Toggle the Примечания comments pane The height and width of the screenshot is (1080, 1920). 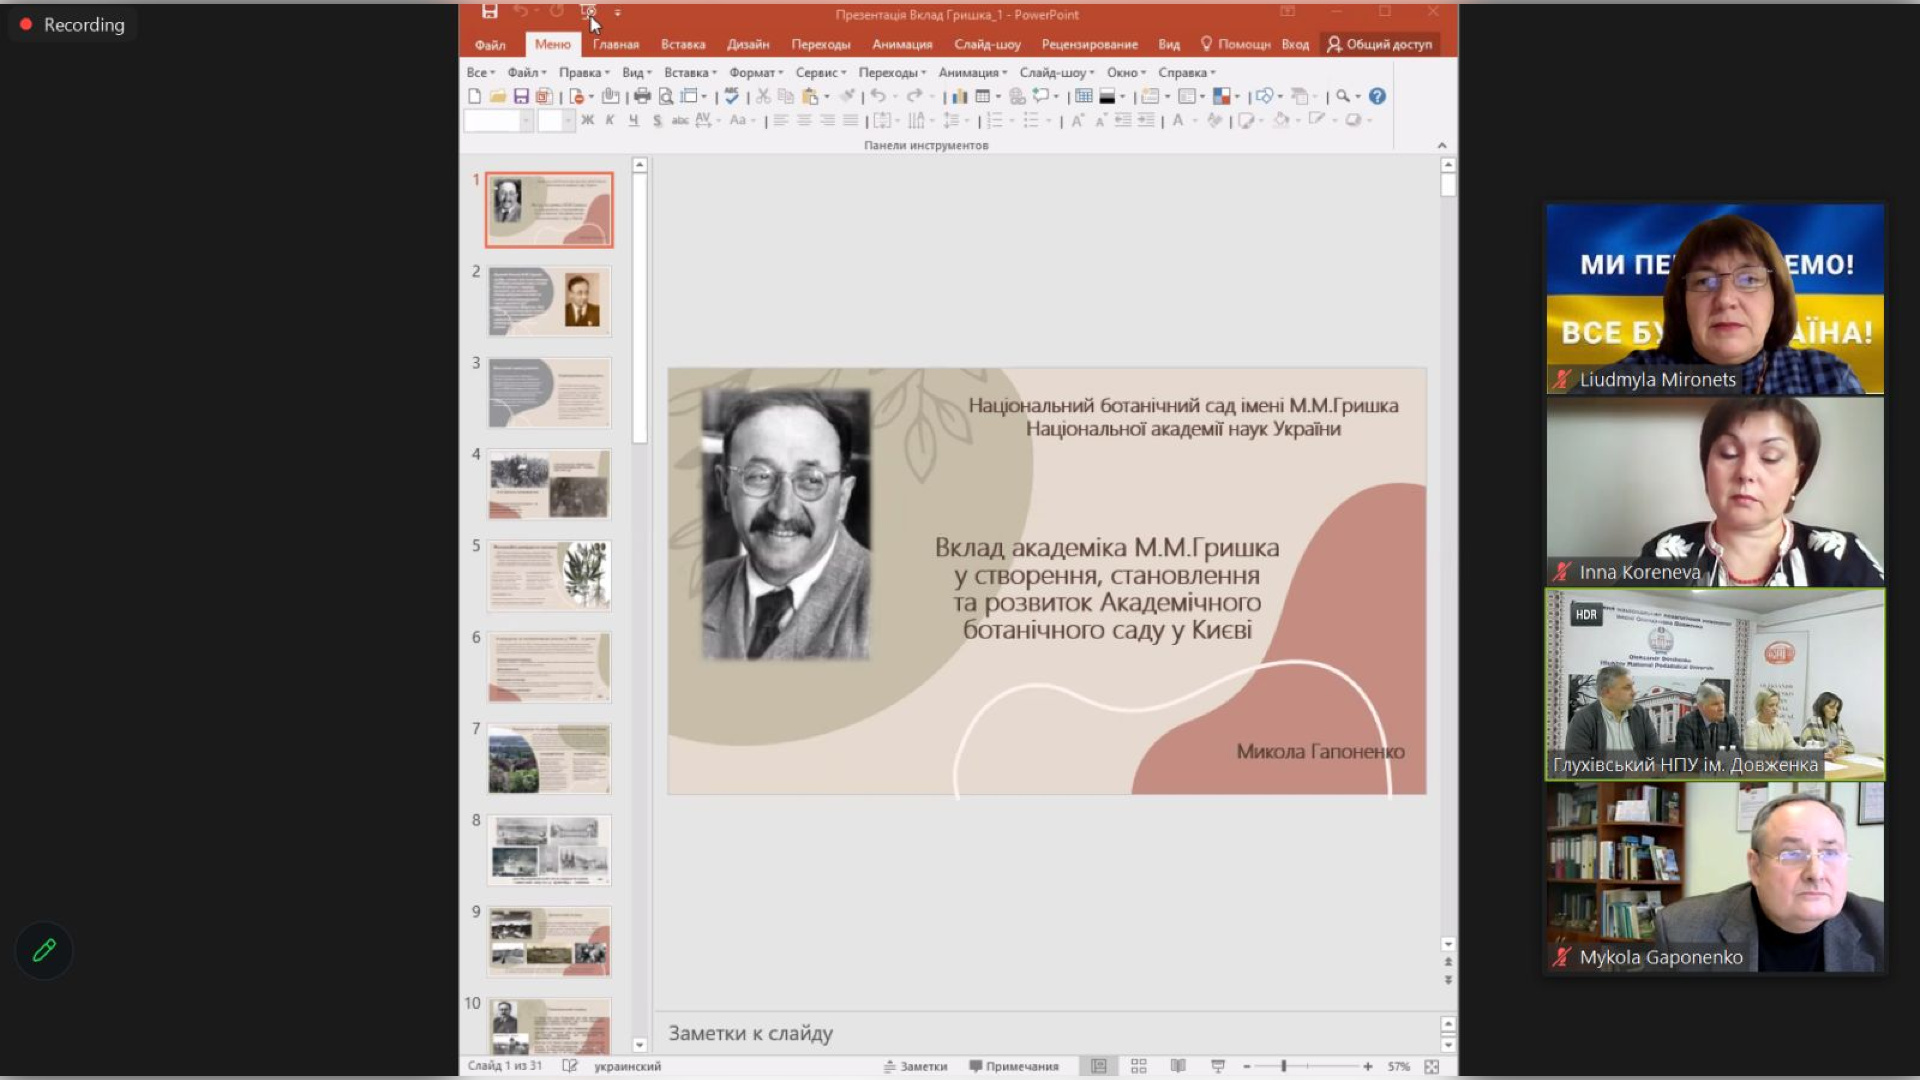pos(1013,1066)
